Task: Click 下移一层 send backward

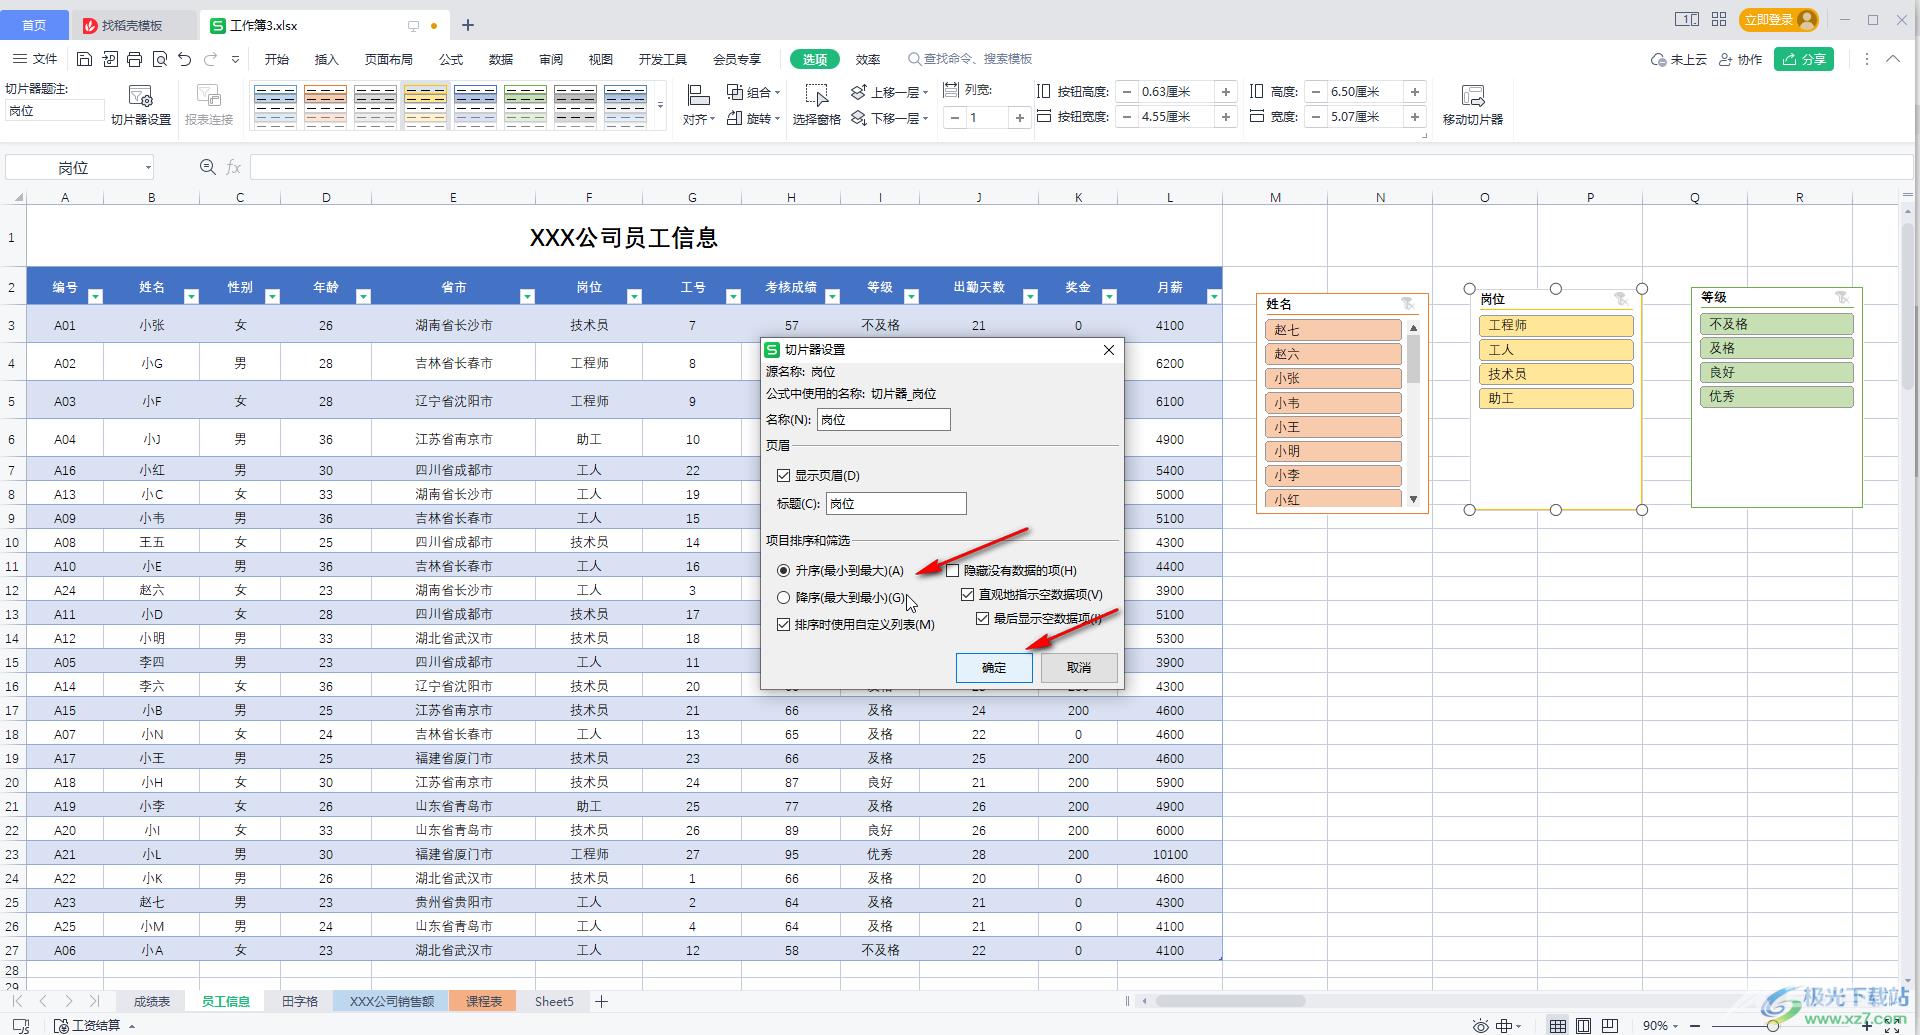Action: 889,118
